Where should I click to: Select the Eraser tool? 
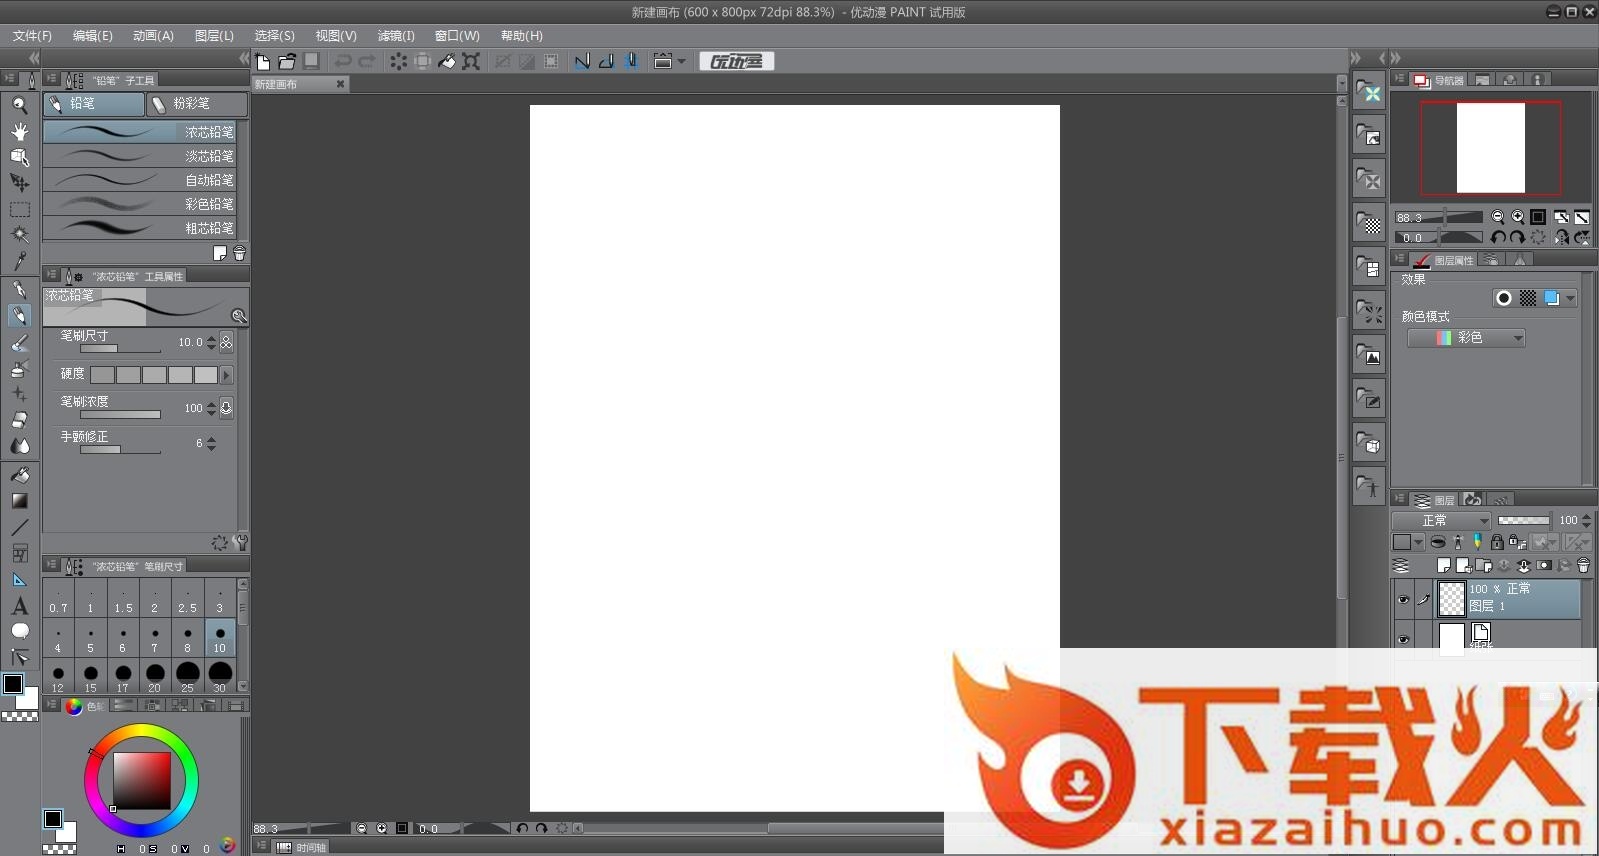(19, 420)
